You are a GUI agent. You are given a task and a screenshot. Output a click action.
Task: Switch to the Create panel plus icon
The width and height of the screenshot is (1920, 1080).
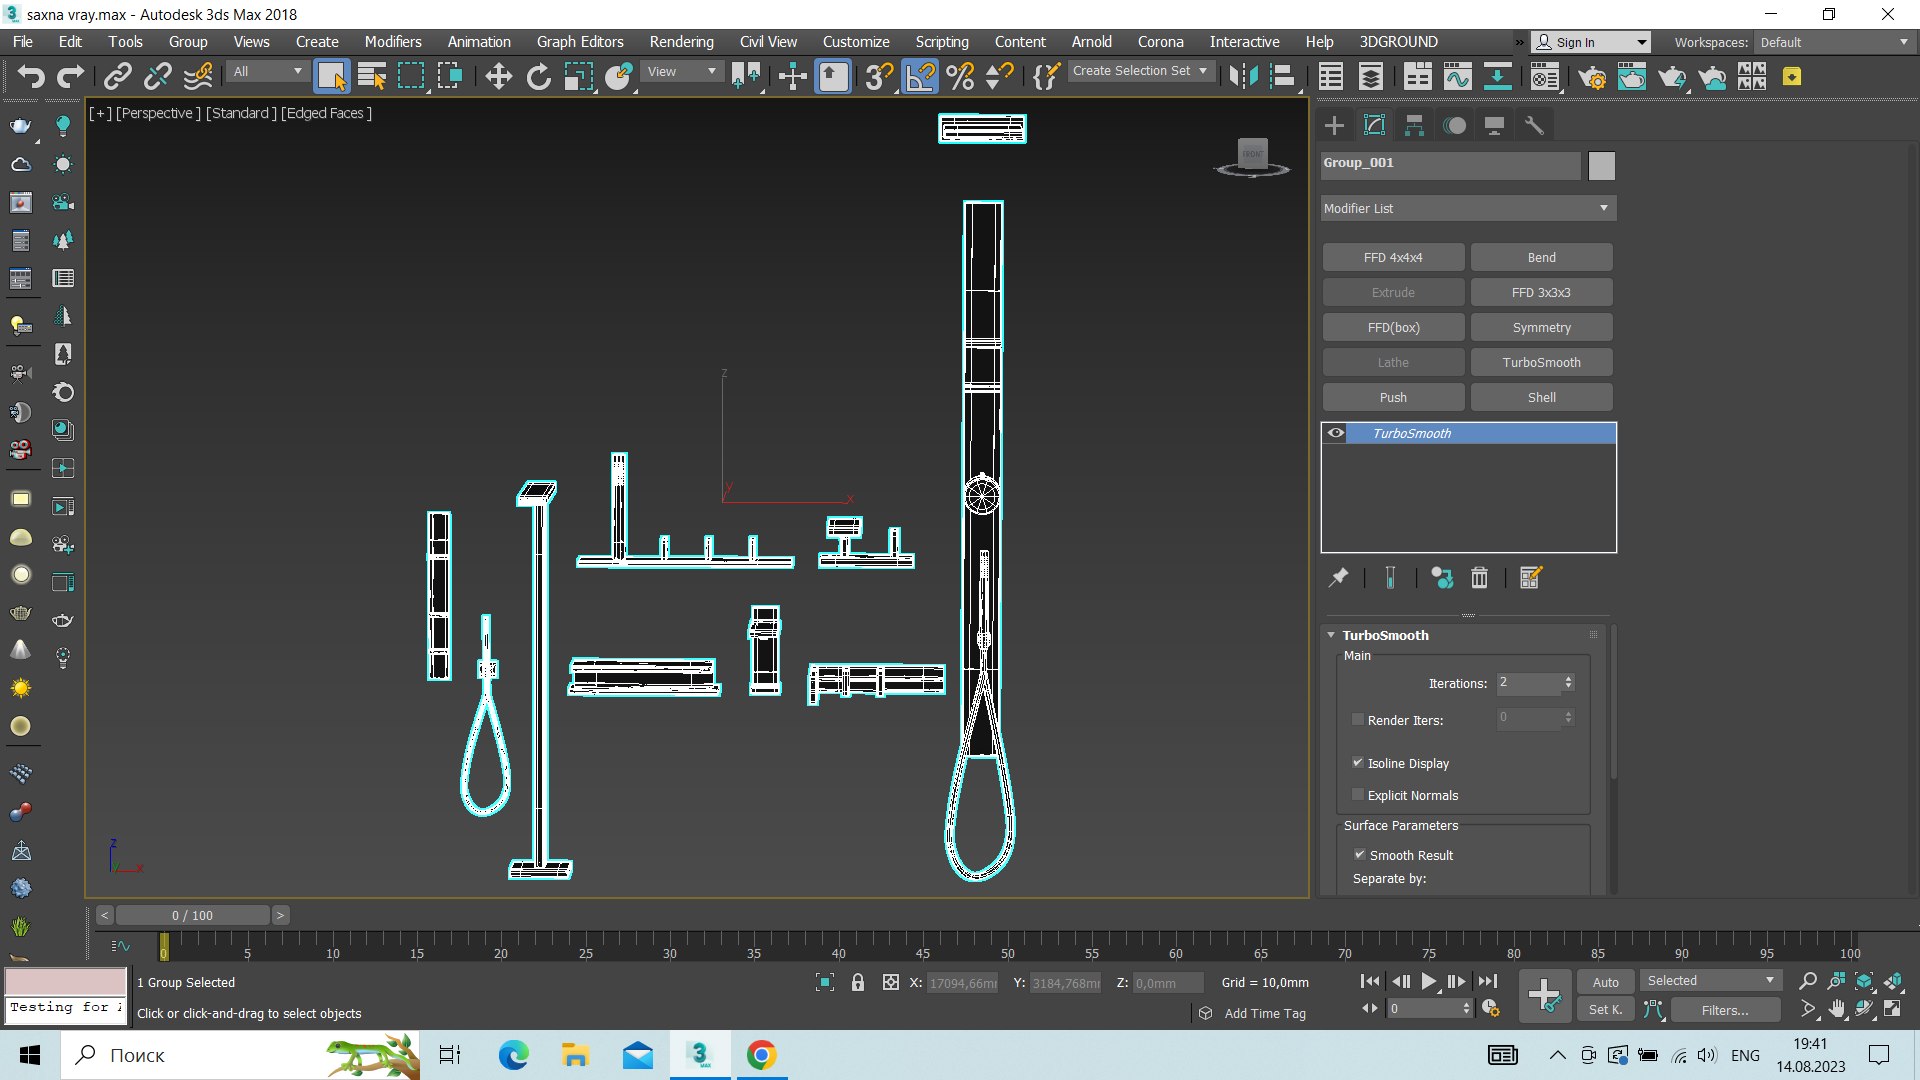coord(1334,125)
